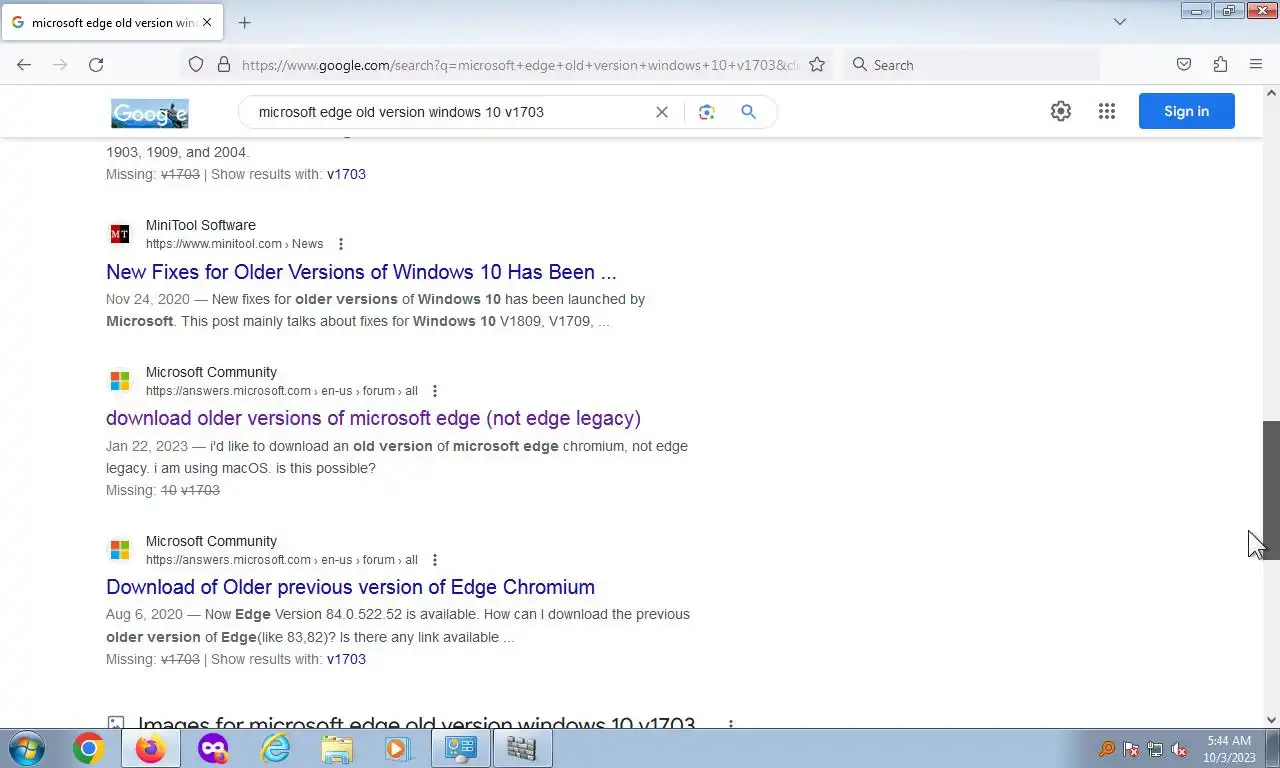This screenshot has width=1280, height=768.
Task: Open a new browser tab
Action: [x=245, y=22]
